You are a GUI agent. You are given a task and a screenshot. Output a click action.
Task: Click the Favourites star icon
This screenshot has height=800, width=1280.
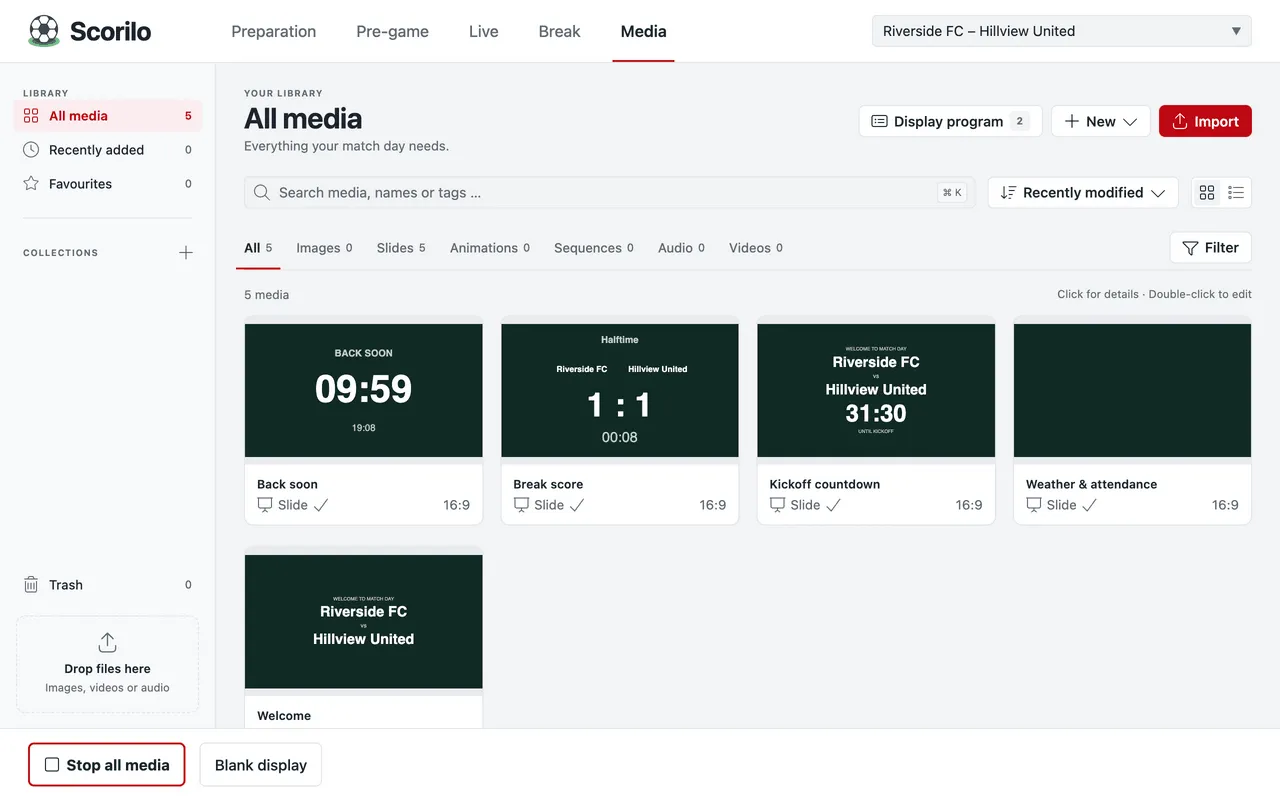(31, 184)
